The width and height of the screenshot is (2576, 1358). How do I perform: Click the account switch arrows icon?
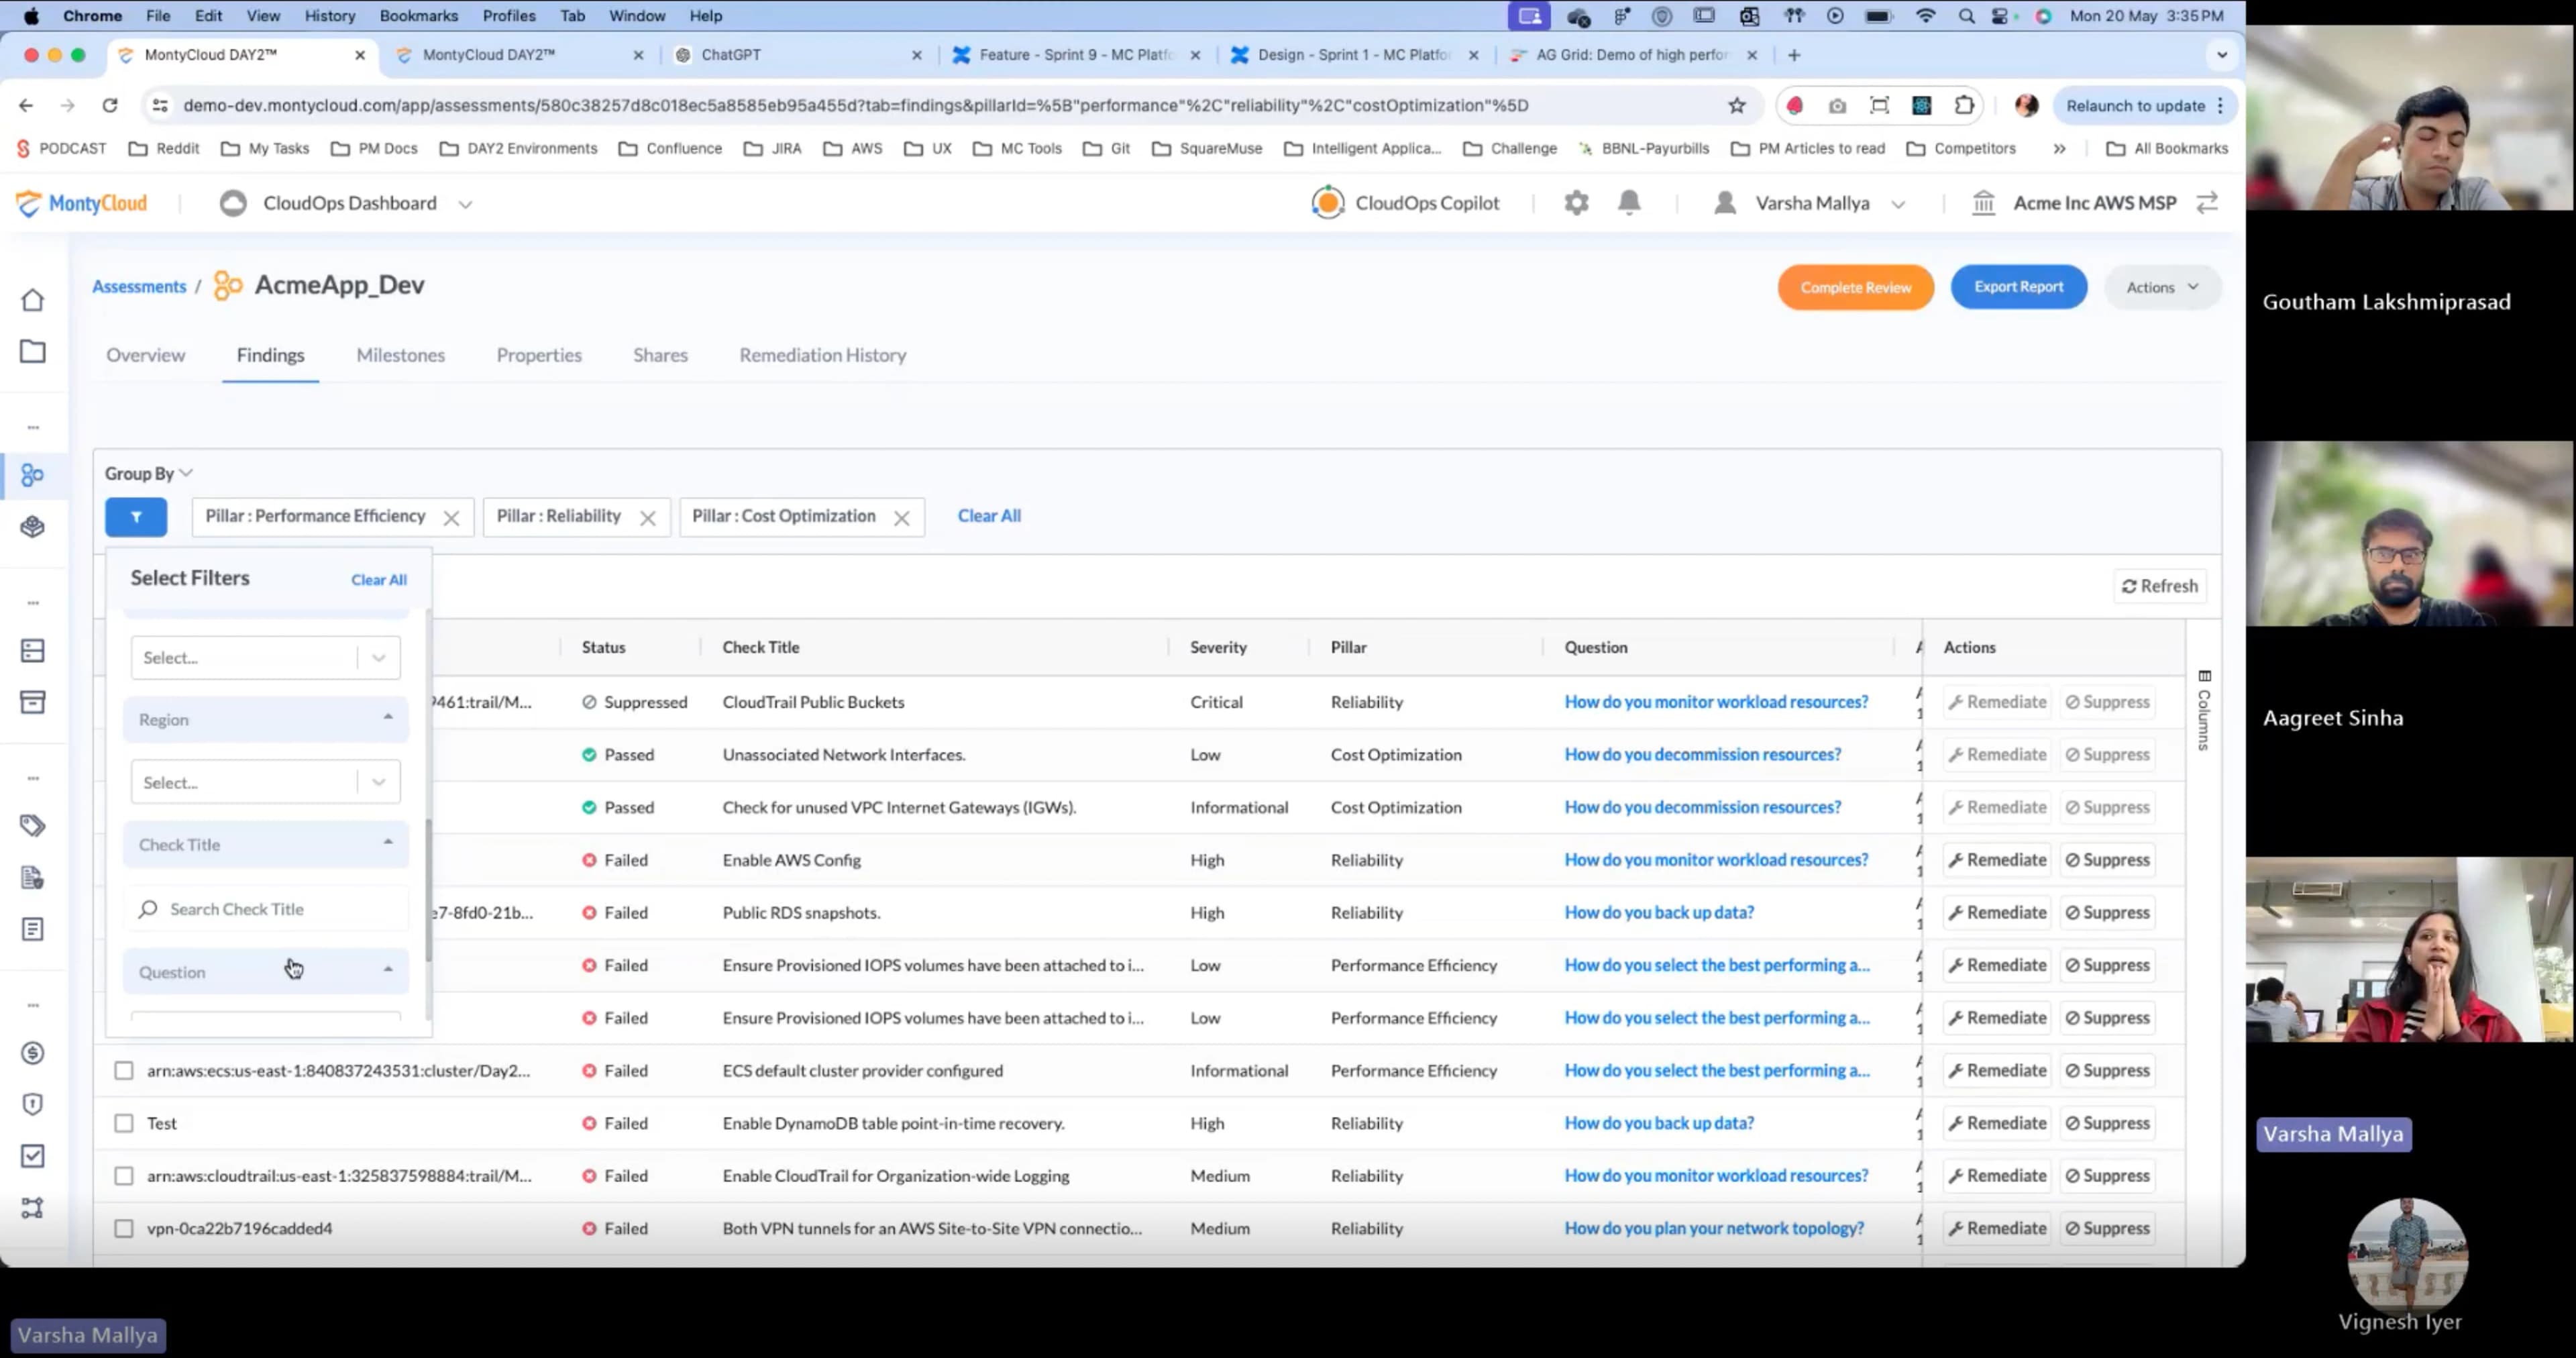click(2207, 203)
